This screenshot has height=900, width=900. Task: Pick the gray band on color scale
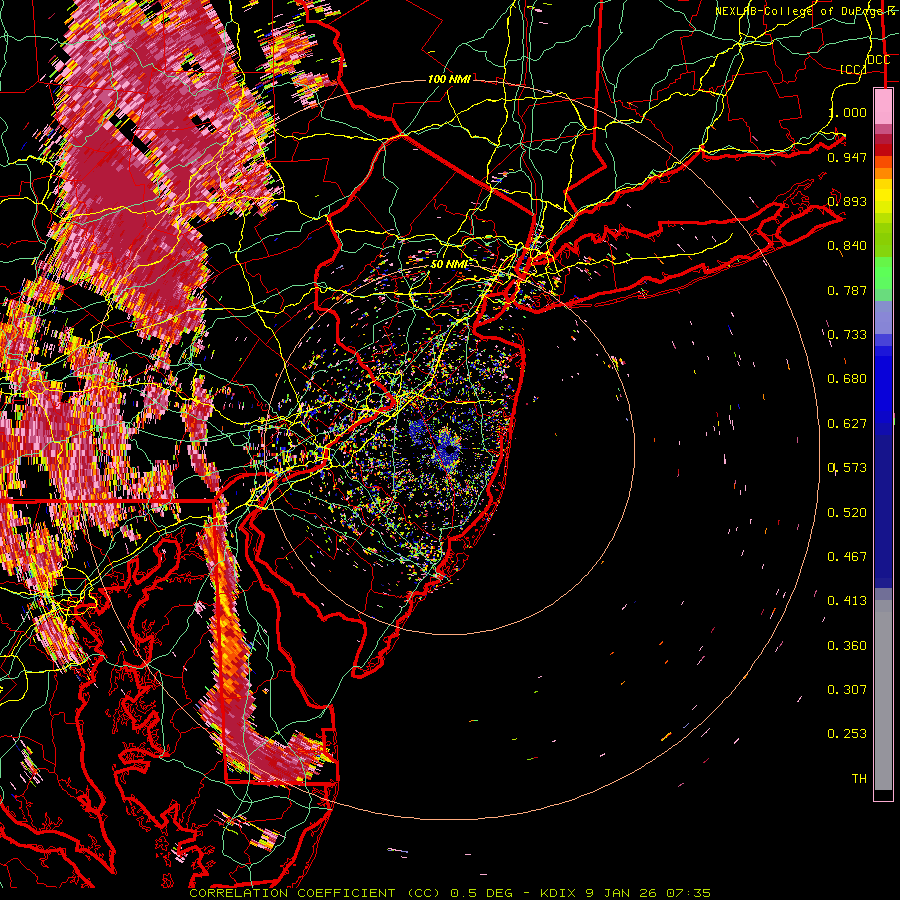883,695
